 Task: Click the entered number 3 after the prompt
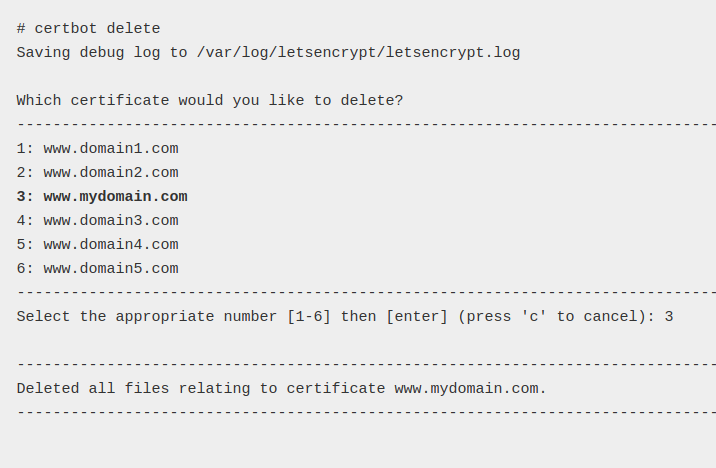(x=669, y=316)
